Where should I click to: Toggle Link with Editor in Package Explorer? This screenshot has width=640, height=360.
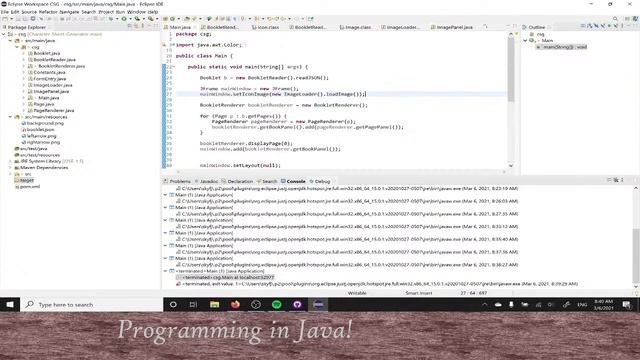pos(136,26)
